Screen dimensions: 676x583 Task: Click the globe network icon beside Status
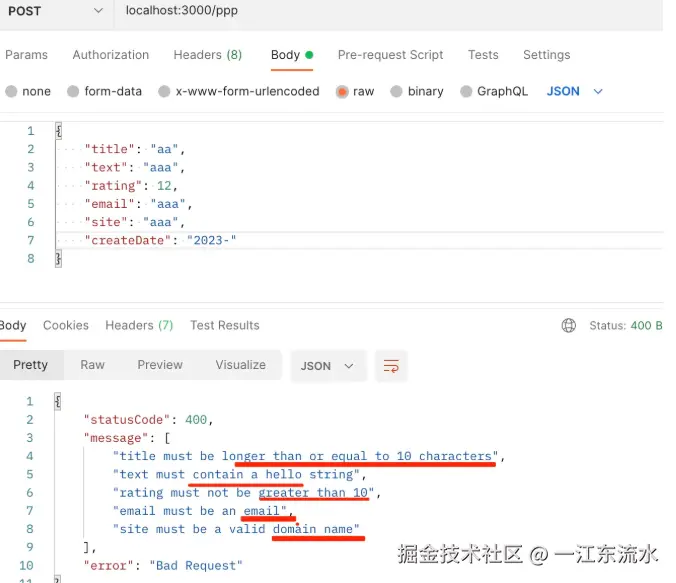point(568,326)
